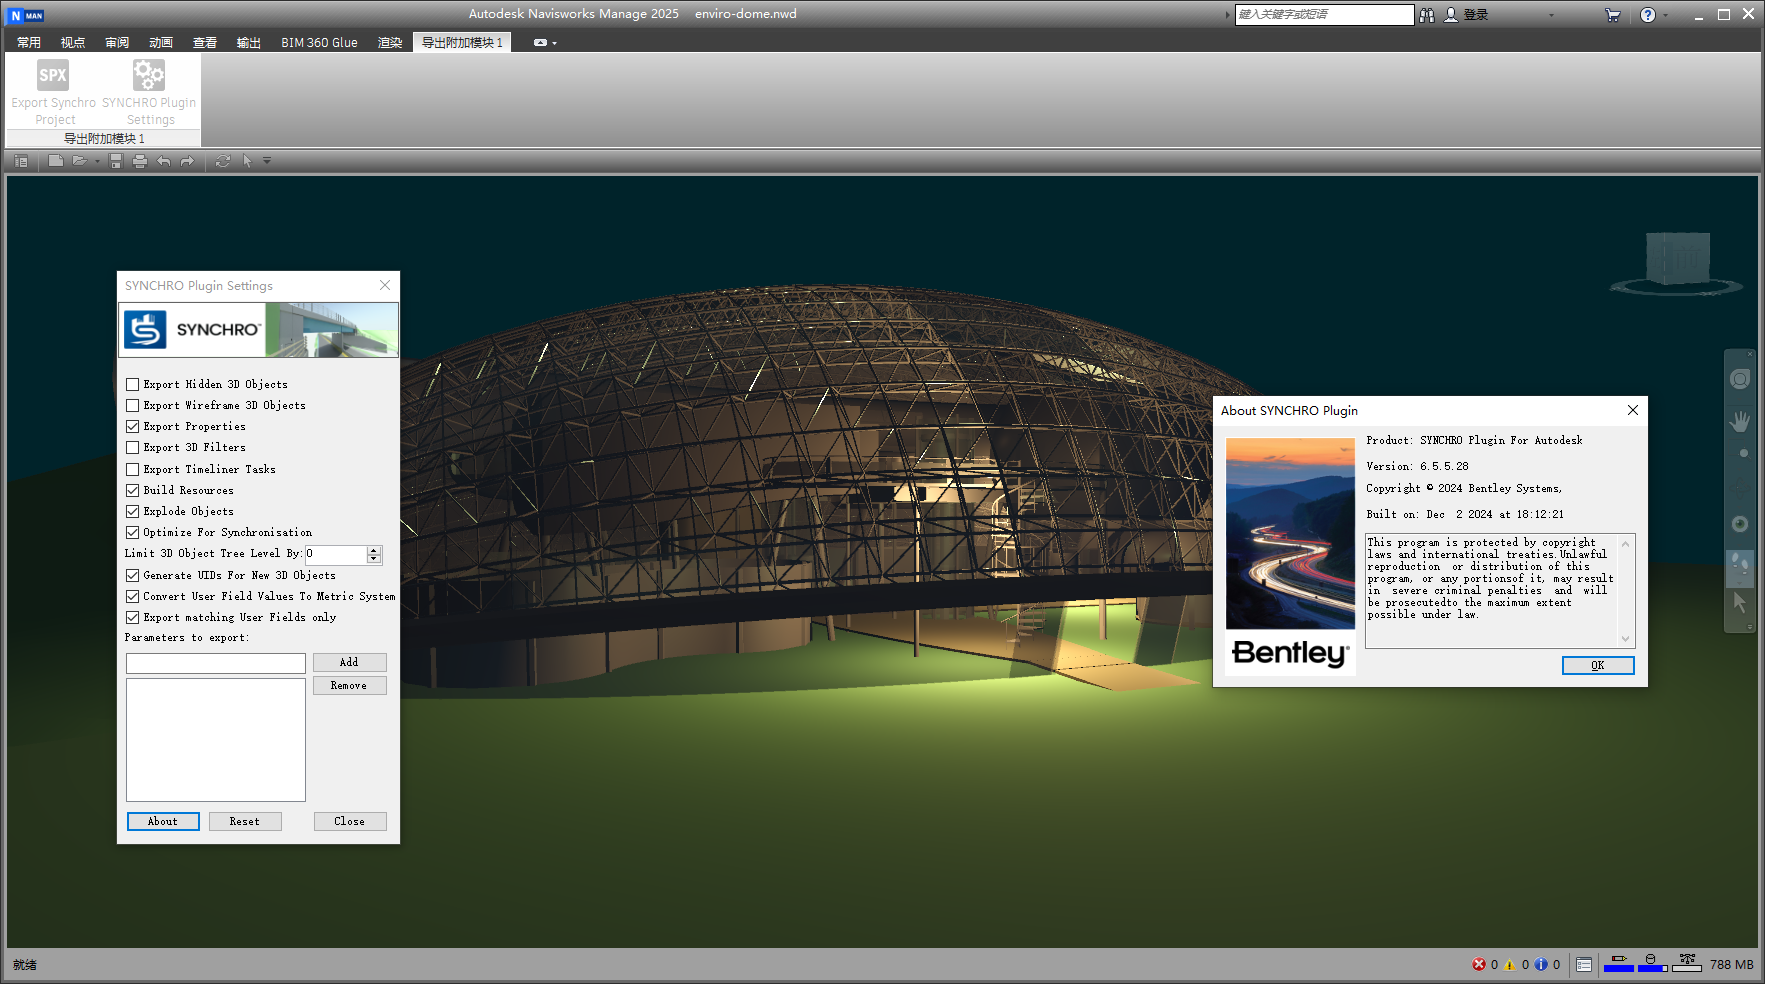Click the steering wheel navigation bar icon
The width and height of the screenshot is (1765, 984).
pos(1740,379)
